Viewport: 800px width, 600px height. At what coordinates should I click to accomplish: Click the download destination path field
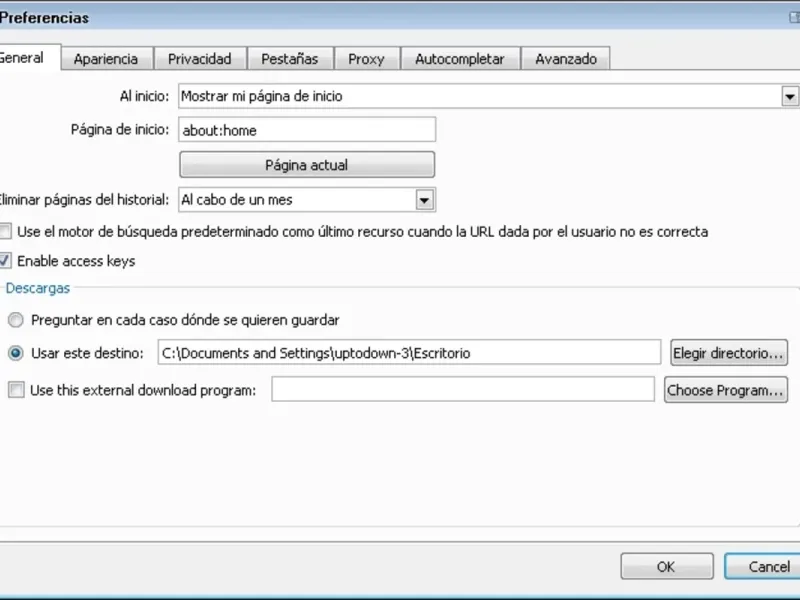pyautogui.click(x=409, y=353)
